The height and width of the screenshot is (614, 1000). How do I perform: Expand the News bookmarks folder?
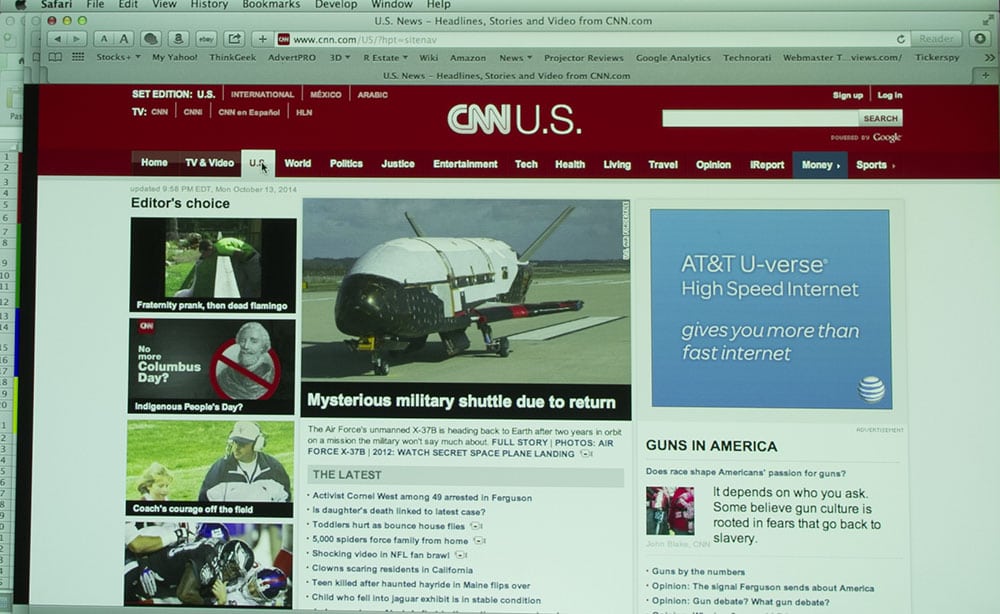[515, 57]
